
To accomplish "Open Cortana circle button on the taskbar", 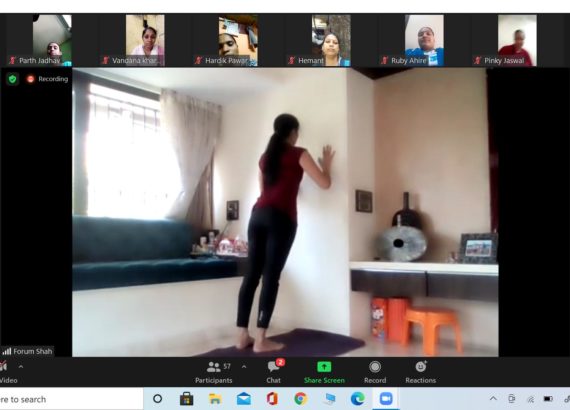I will (x=157, y=399).
